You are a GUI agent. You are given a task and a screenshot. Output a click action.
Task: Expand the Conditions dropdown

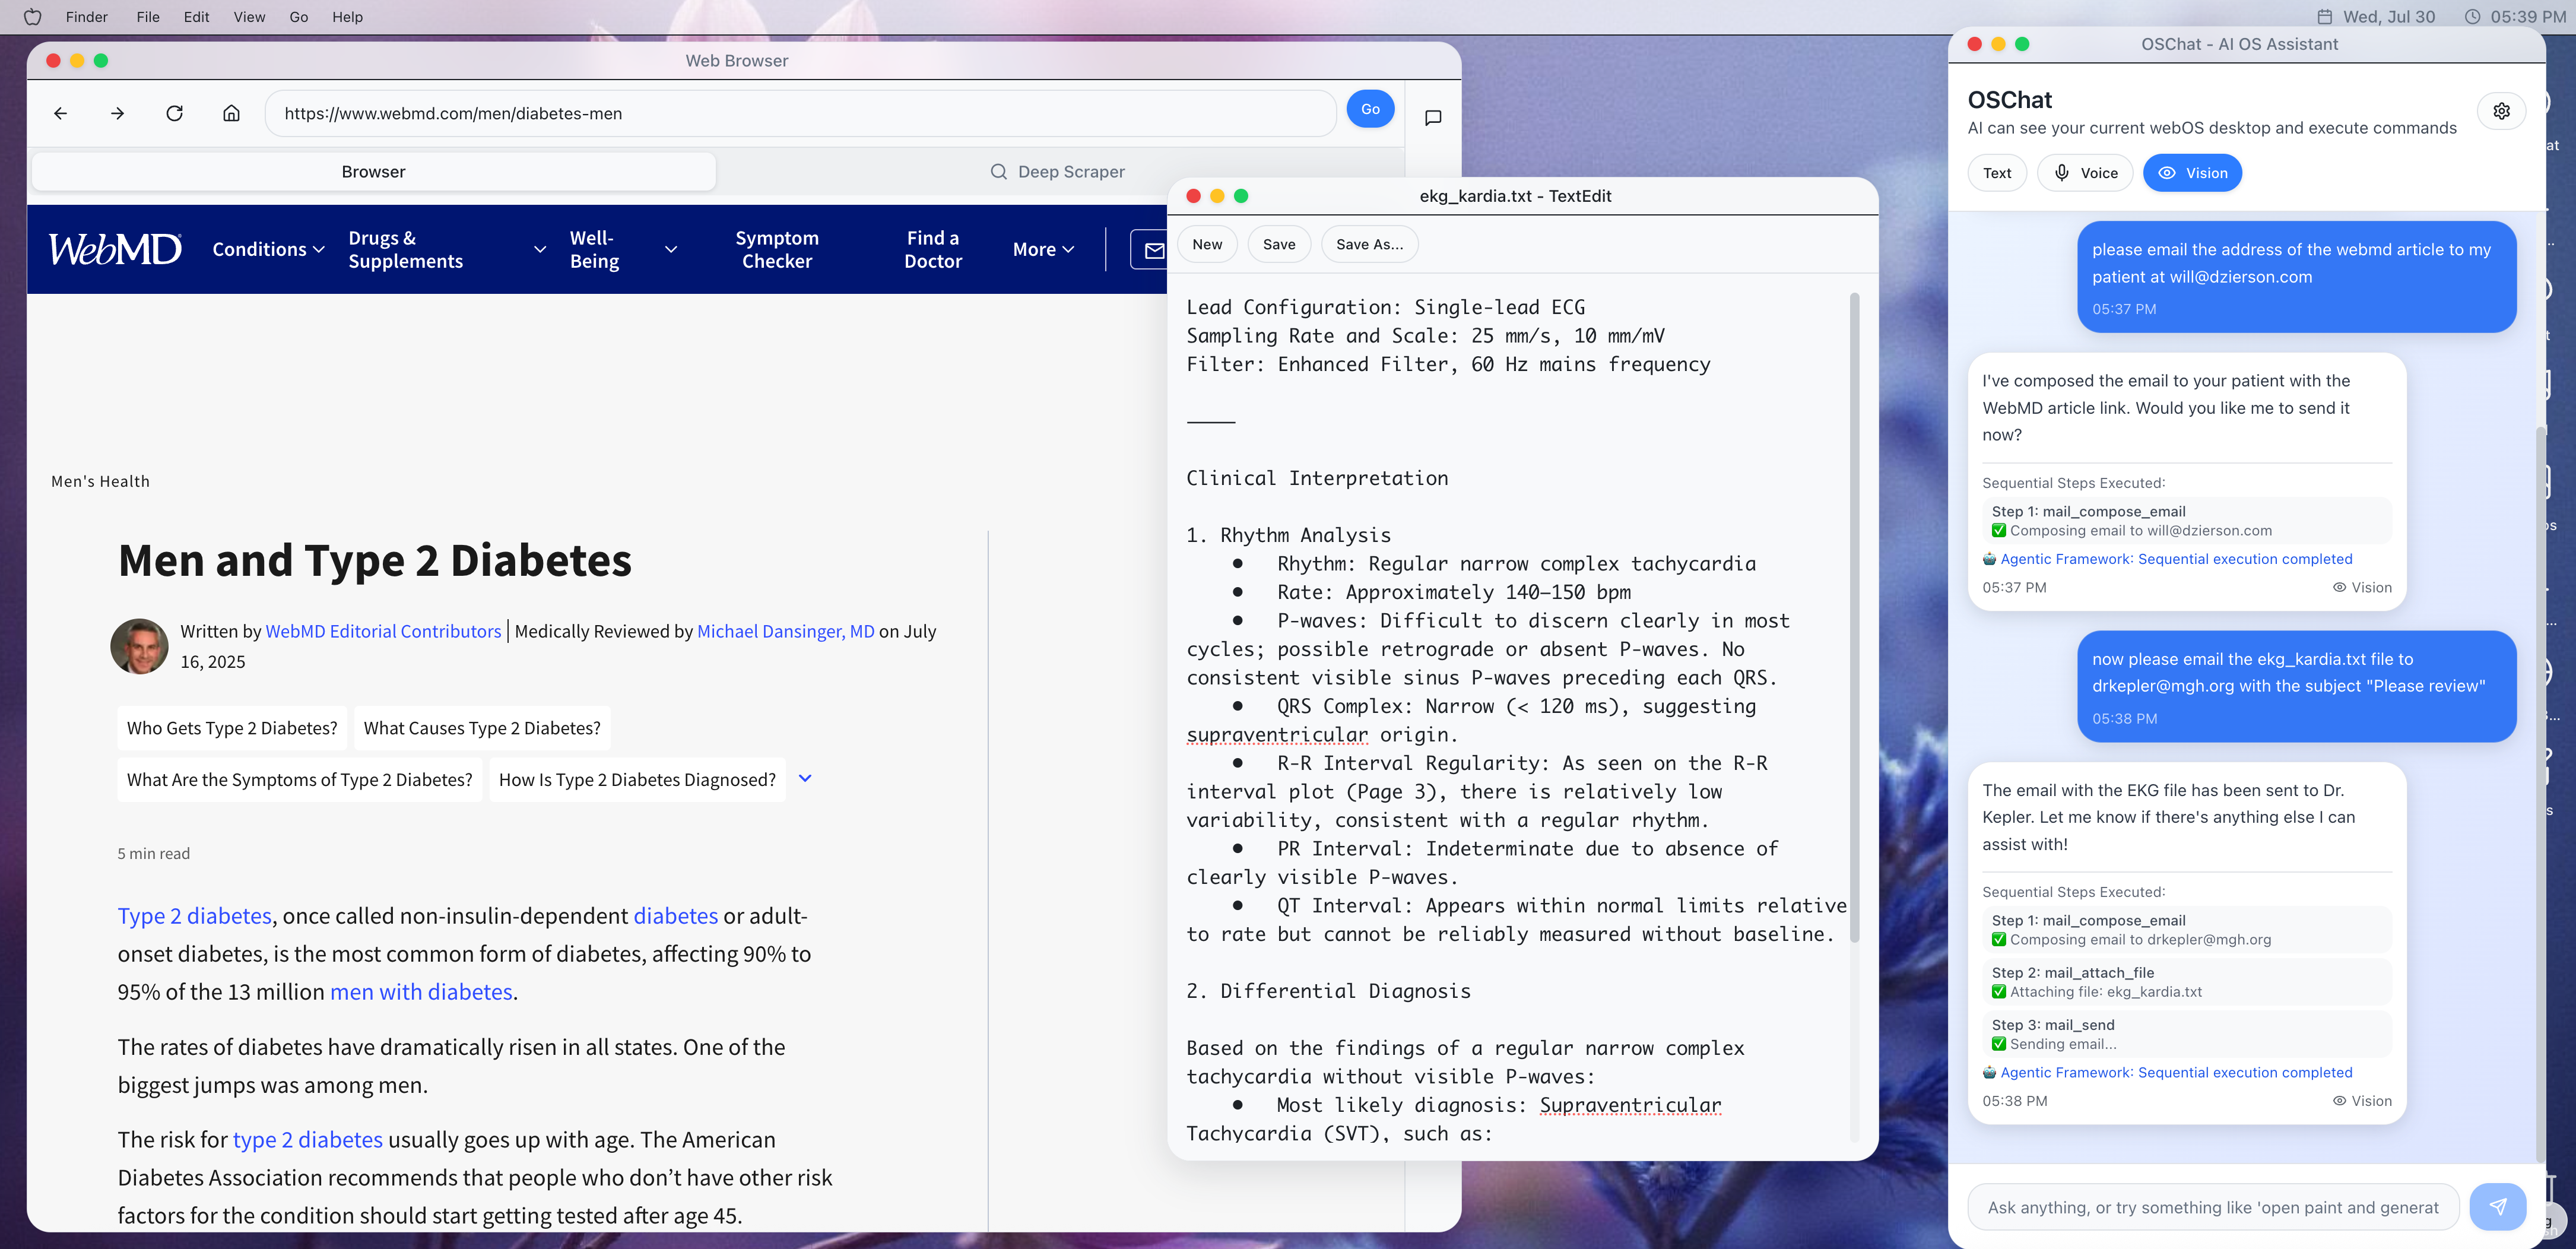coord(268,249)
